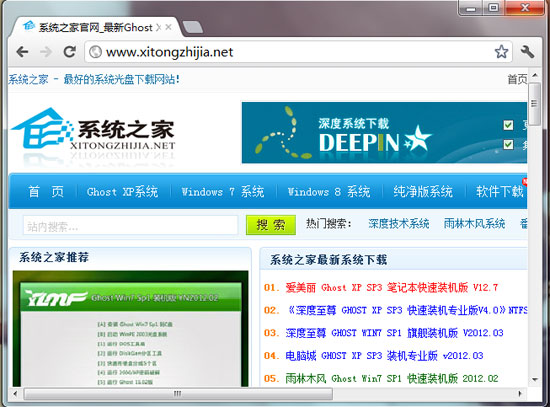Open 雨林木风系统 hot search link
The width and height of the screenshot is (550, 407).
tap(475, 223)
